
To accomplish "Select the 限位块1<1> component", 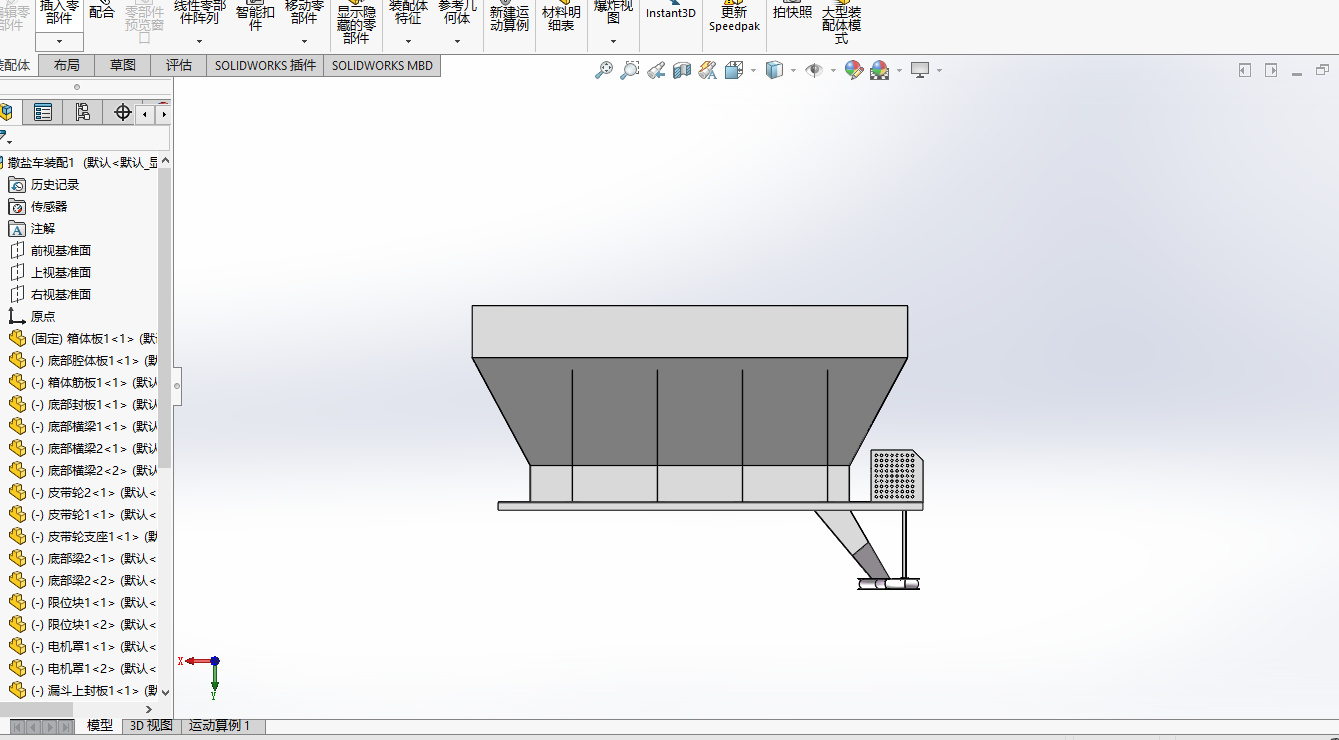I will coord(82,602).
